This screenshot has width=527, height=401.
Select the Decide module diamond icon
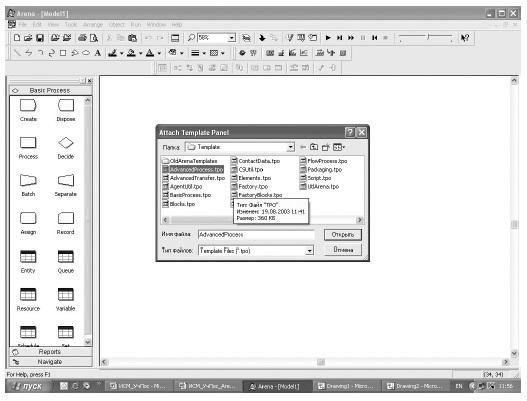click(x=66, y=143)
